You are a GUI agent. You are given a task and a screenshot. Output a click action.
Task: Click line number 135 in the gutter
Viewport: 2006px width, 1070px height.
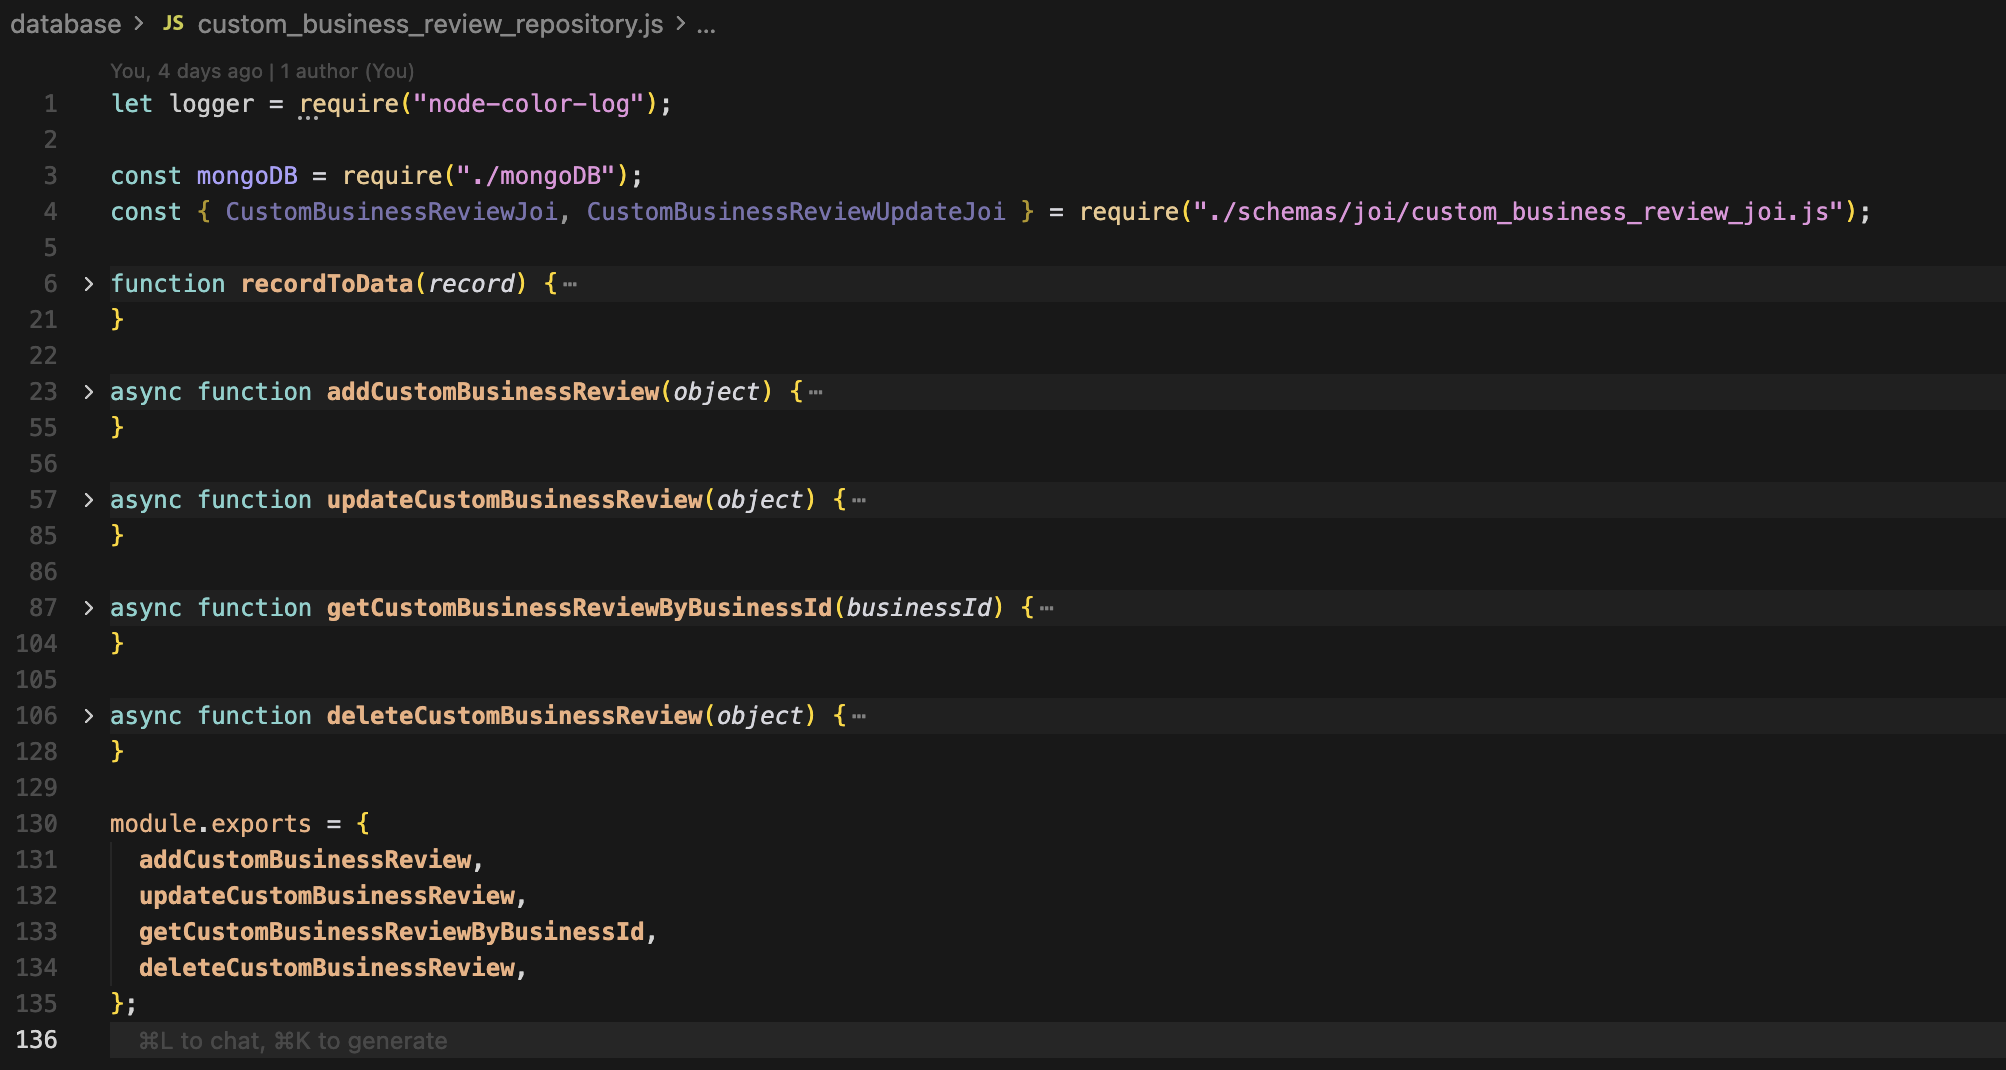pos(37,1004)
